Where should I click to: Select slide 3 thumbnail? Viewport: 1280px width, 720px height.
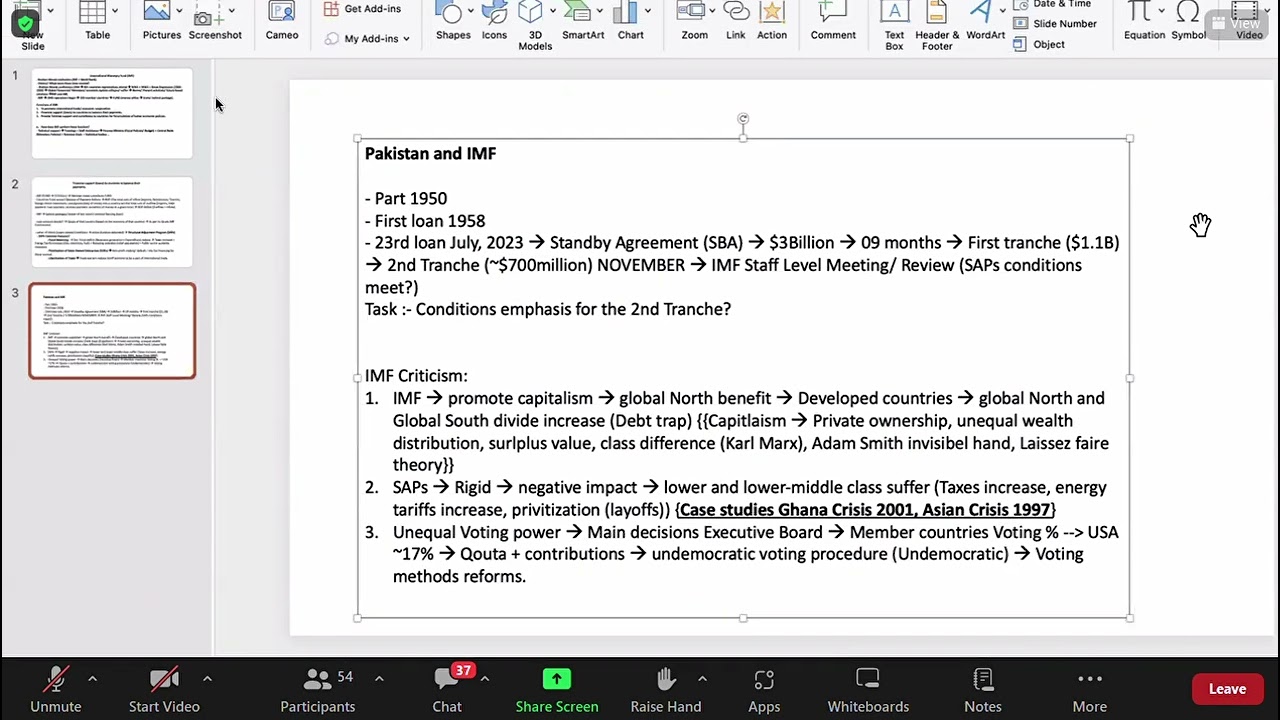pyautogui.click(x=112, y=331)
